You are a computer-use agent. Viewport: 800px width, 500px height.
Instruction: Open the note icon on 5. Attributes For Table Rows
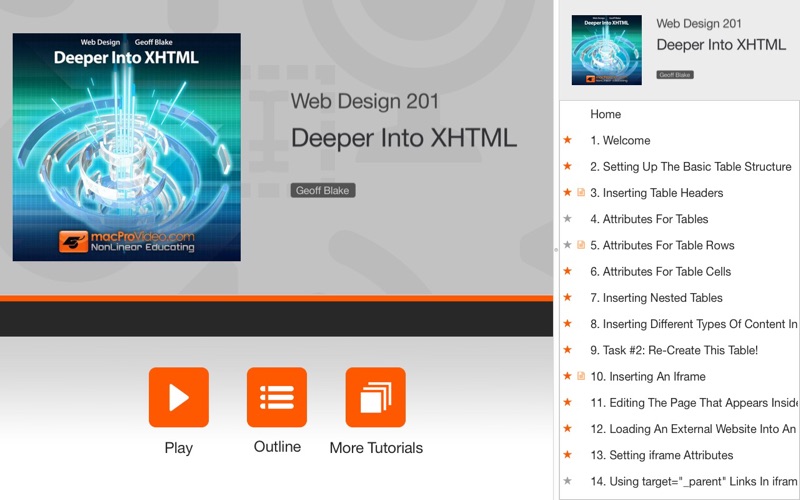[x=581, y=245]
